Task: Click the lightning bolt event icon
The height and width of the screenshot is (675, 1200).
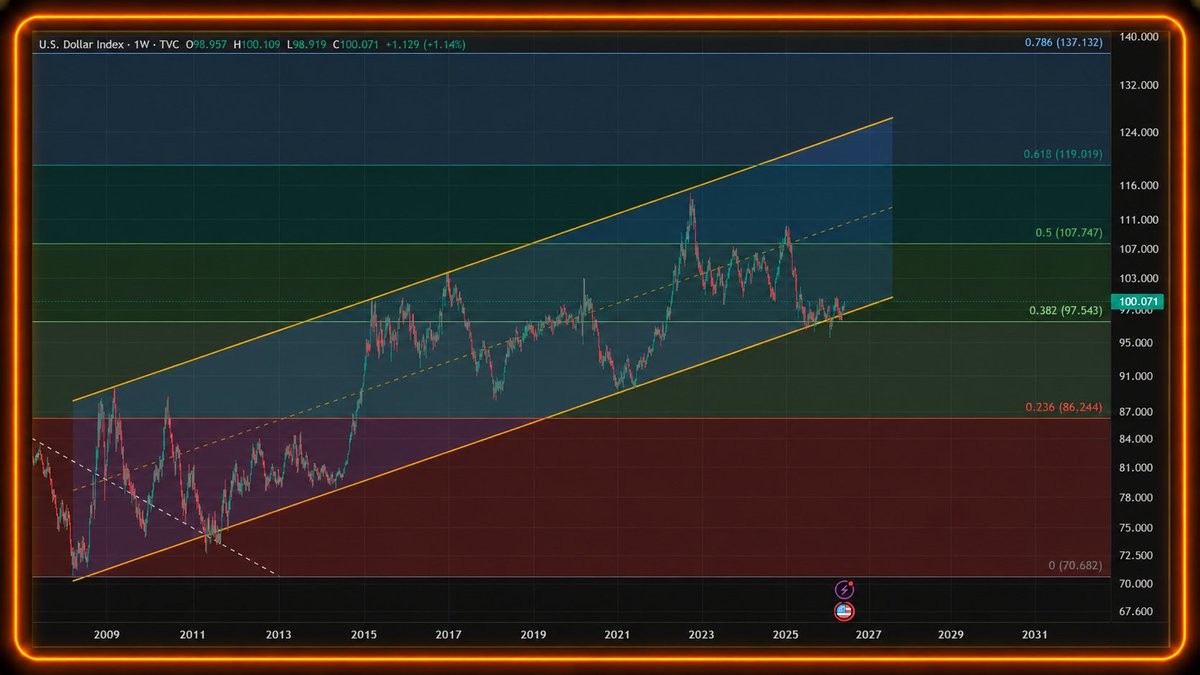Action: [x=845, y=590]
